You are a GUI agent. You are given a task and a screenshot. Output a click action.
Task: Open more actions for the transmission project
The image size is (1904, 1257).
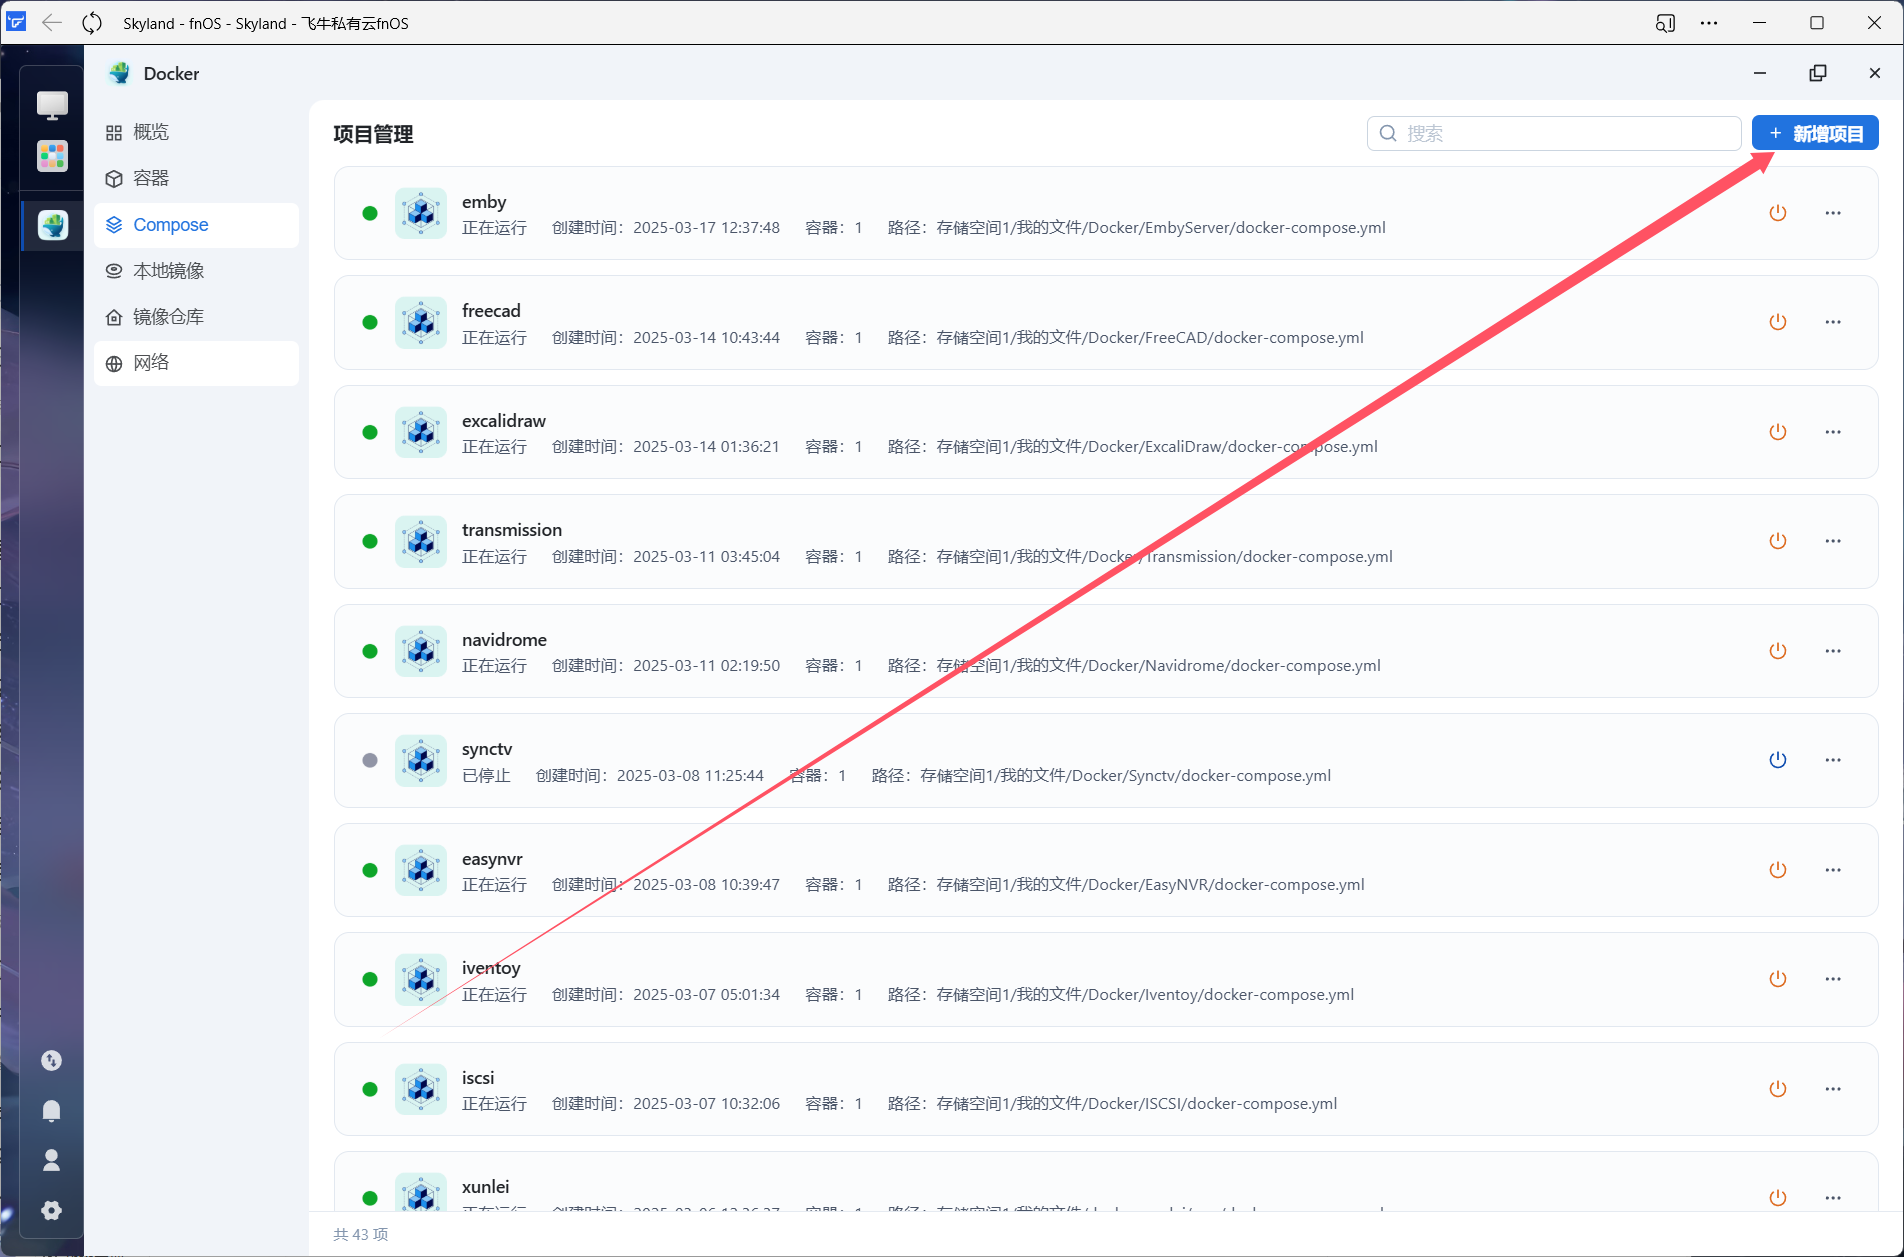click(1832, 541)
